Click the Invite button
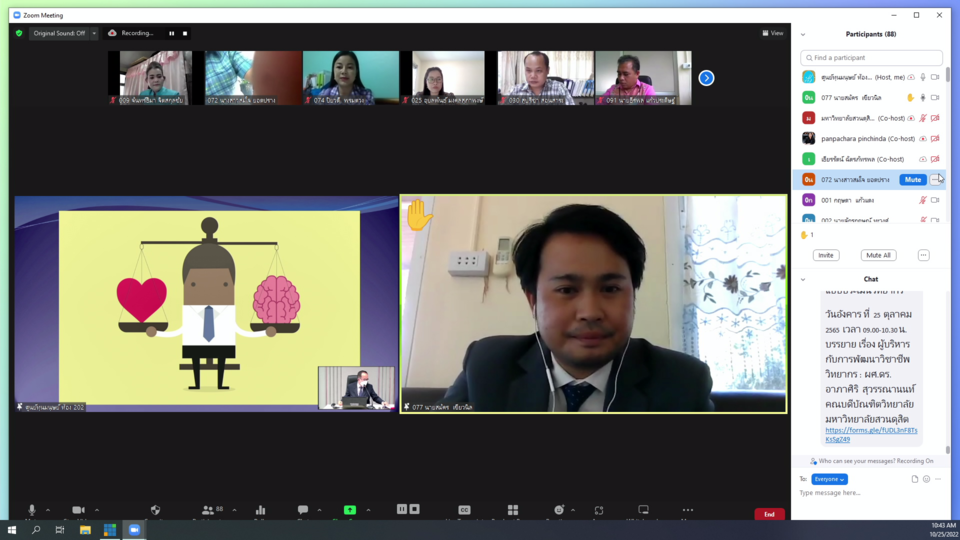Viewport: 960px width, 540px height. [825, 255]
